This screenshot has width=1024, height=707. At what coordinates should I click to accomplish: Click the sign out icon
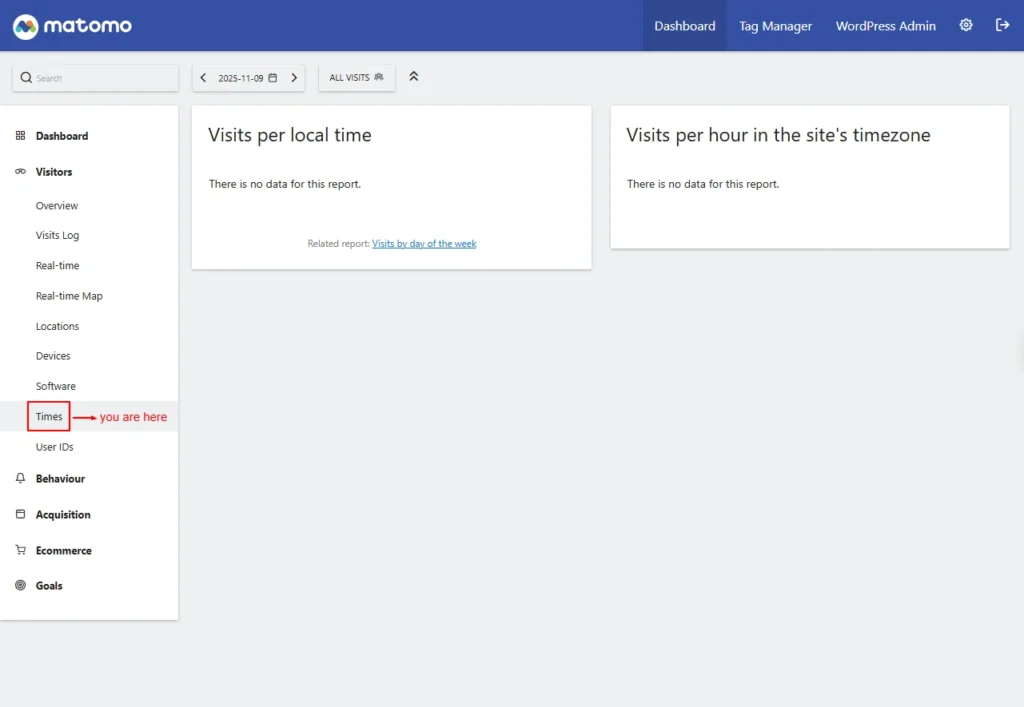pyautogui.click(x=1002, y=26)
